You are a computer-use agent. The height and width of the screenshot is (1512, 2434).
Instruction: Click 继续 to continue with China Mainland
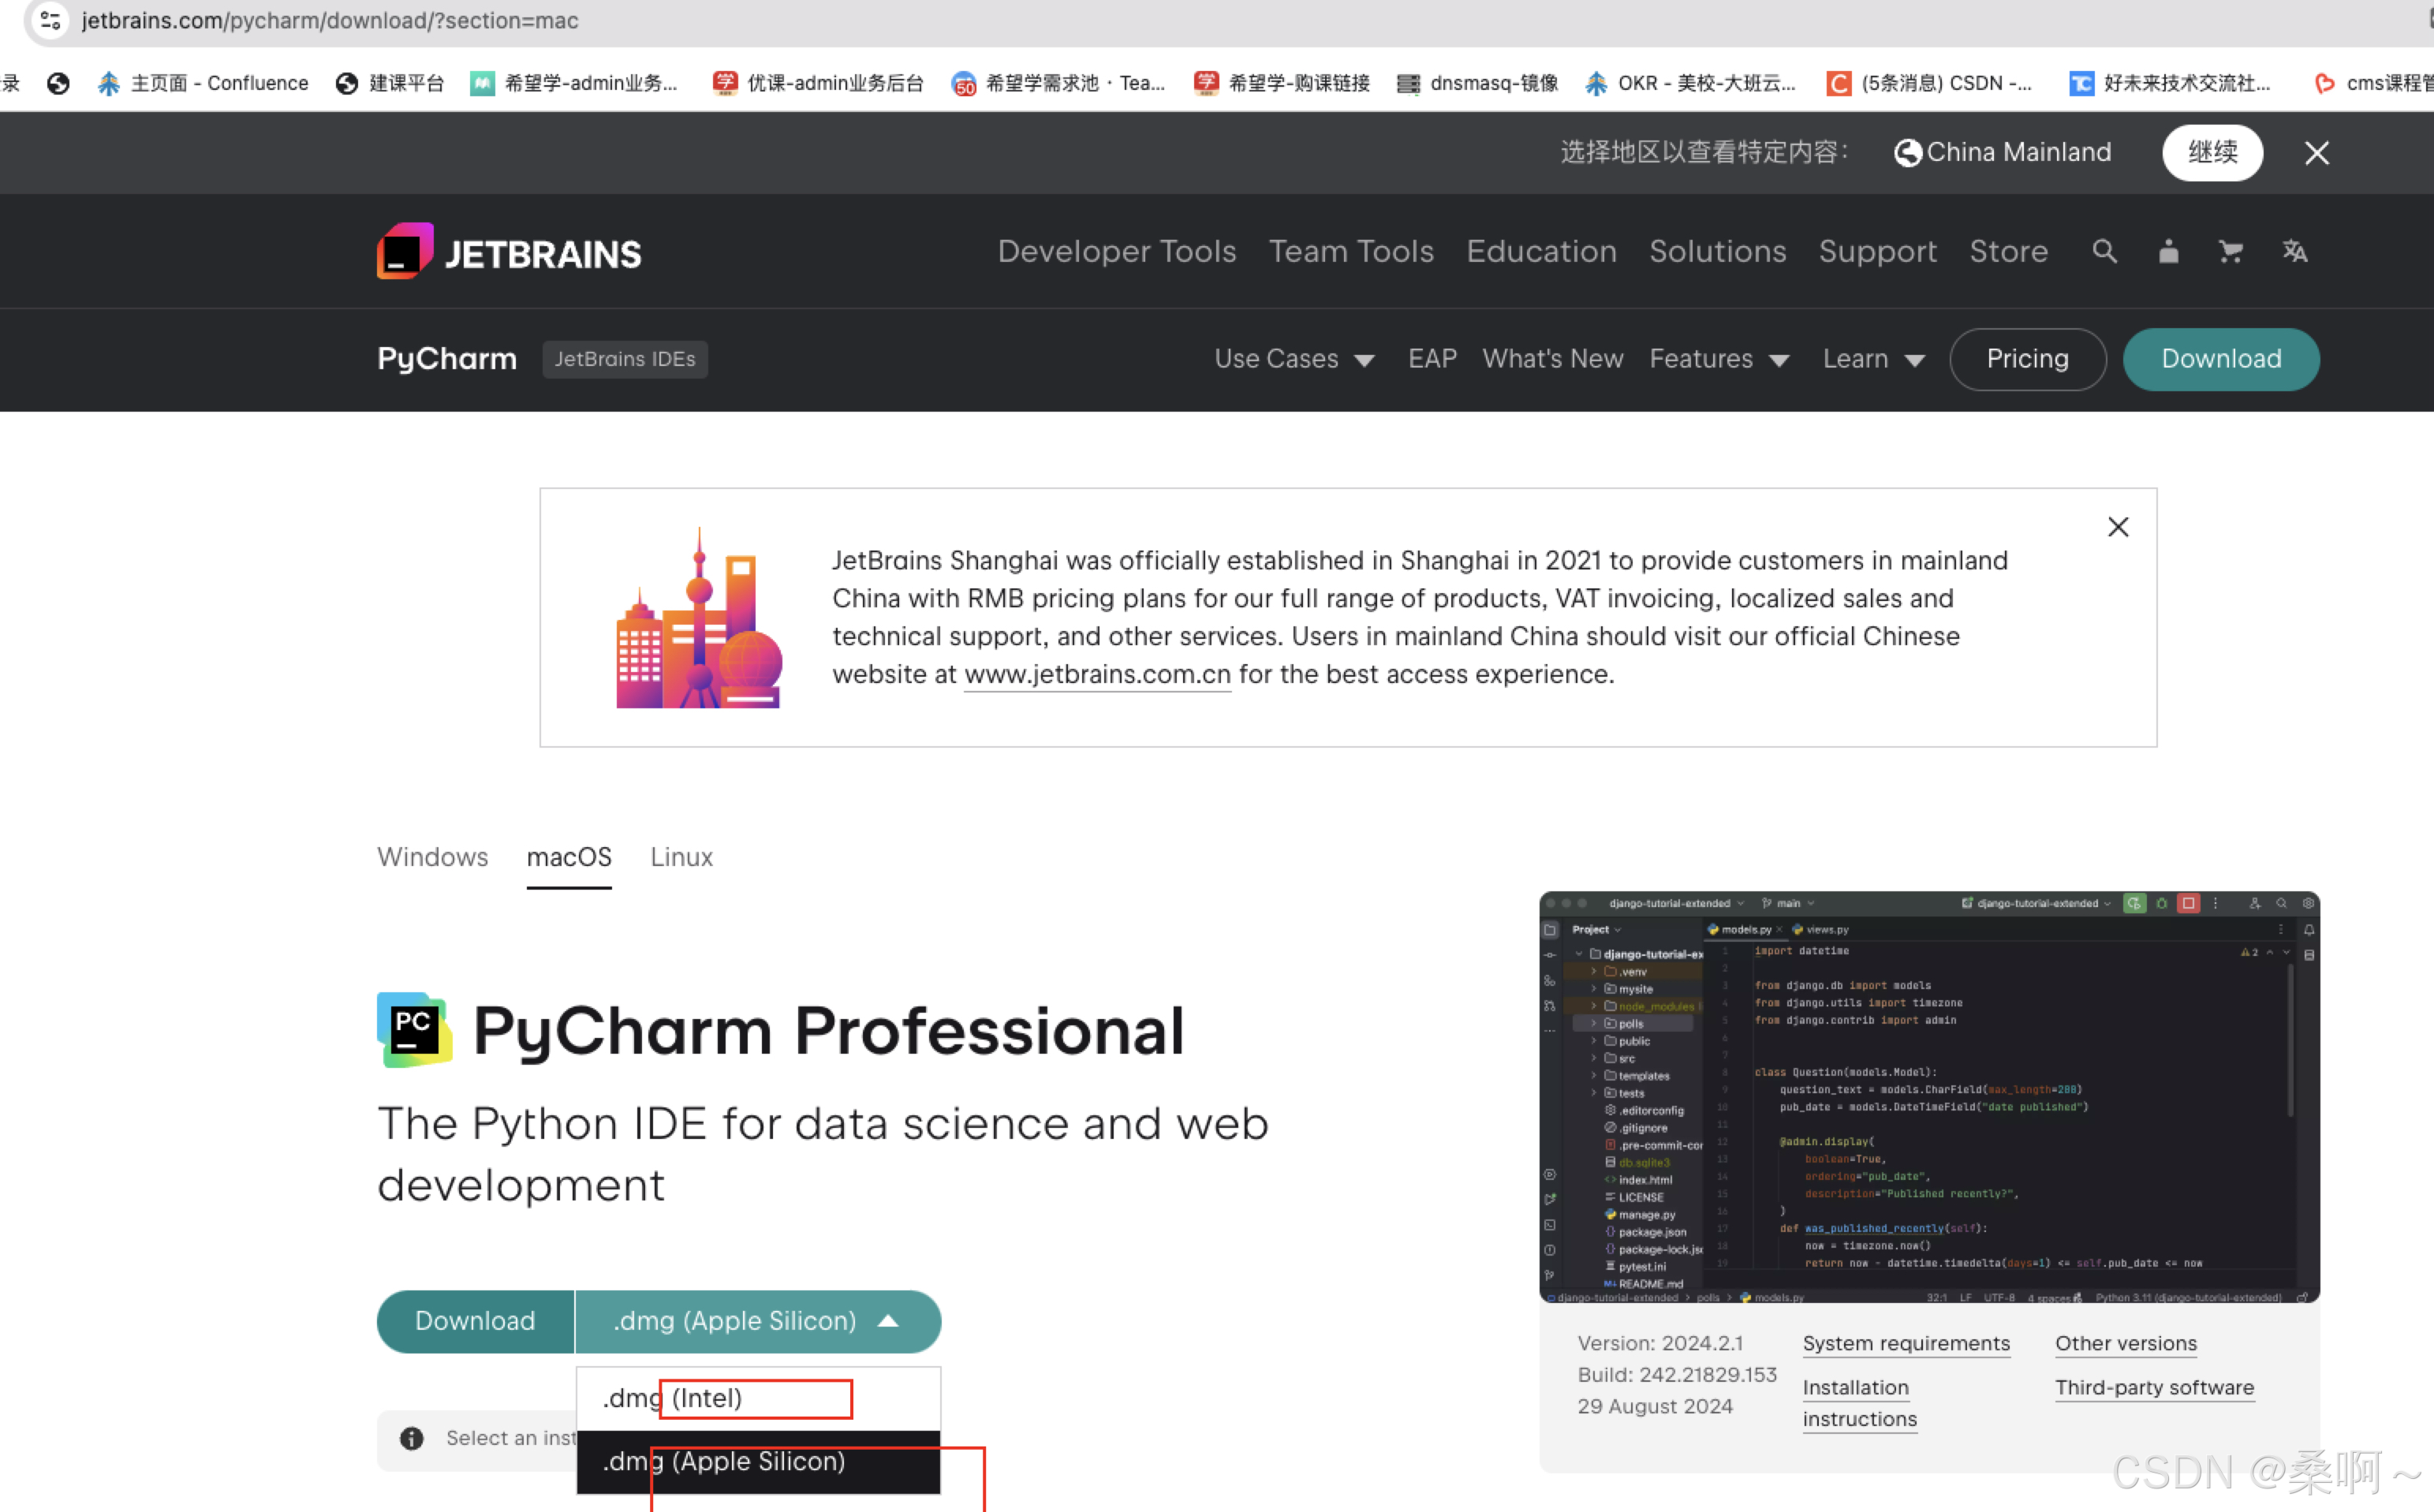click(x=2212, y=152)
